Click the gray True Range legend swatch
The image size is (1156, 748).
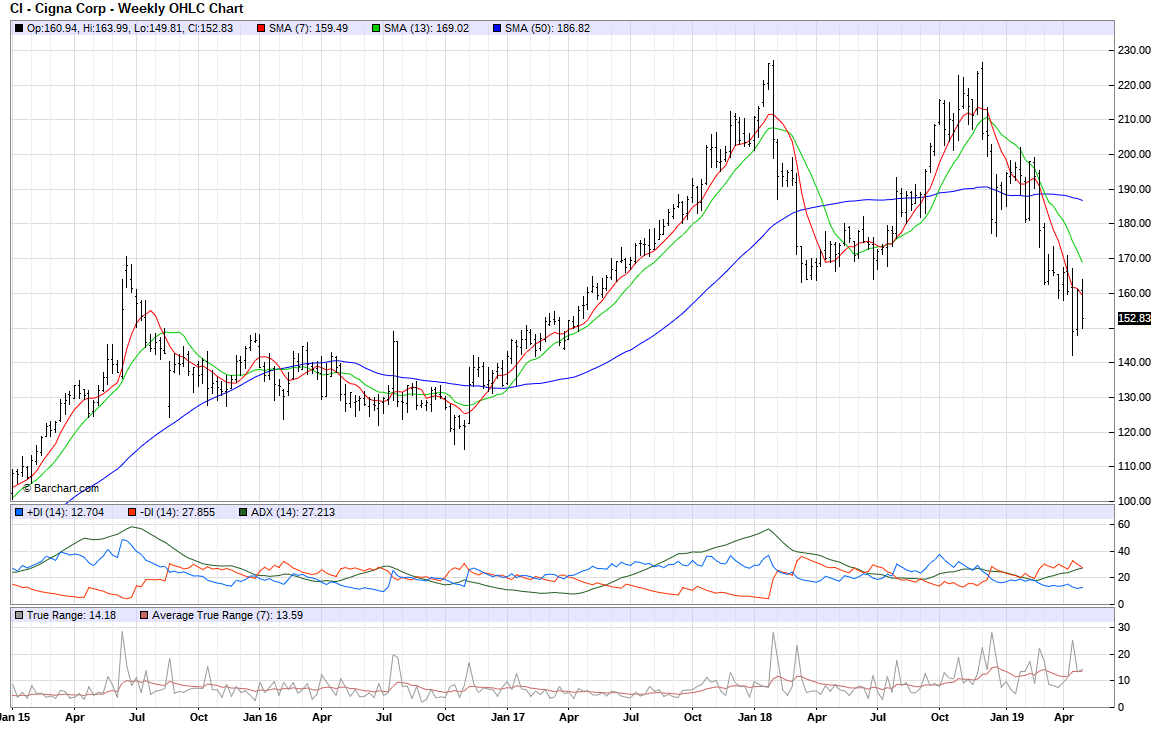(19, 615)
